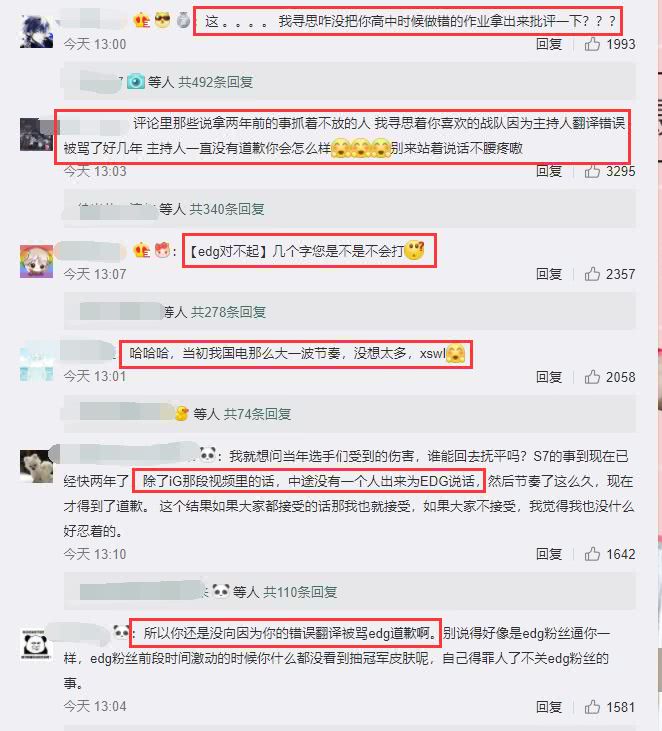Image resolution: width=662 pixels, height=731 pixels.
Task: Like the comment with 1993 thumbs-up
Action: tap(592, 44)
